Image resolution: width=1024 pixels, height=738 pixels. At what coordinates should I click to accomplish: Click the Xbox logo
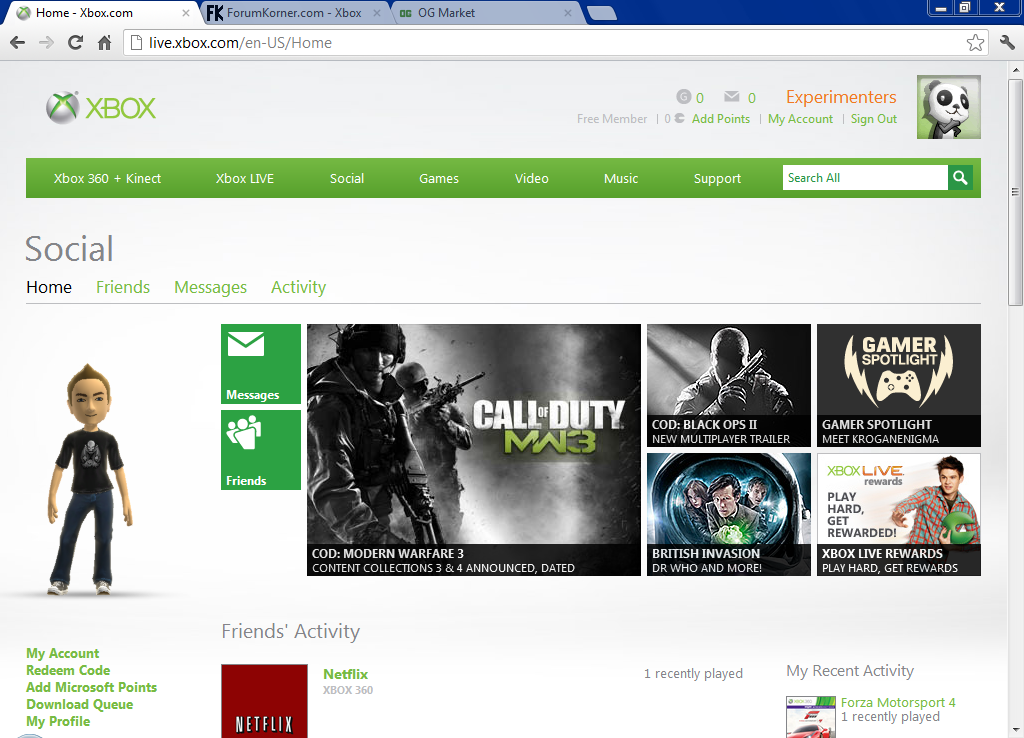click(101, 108)
